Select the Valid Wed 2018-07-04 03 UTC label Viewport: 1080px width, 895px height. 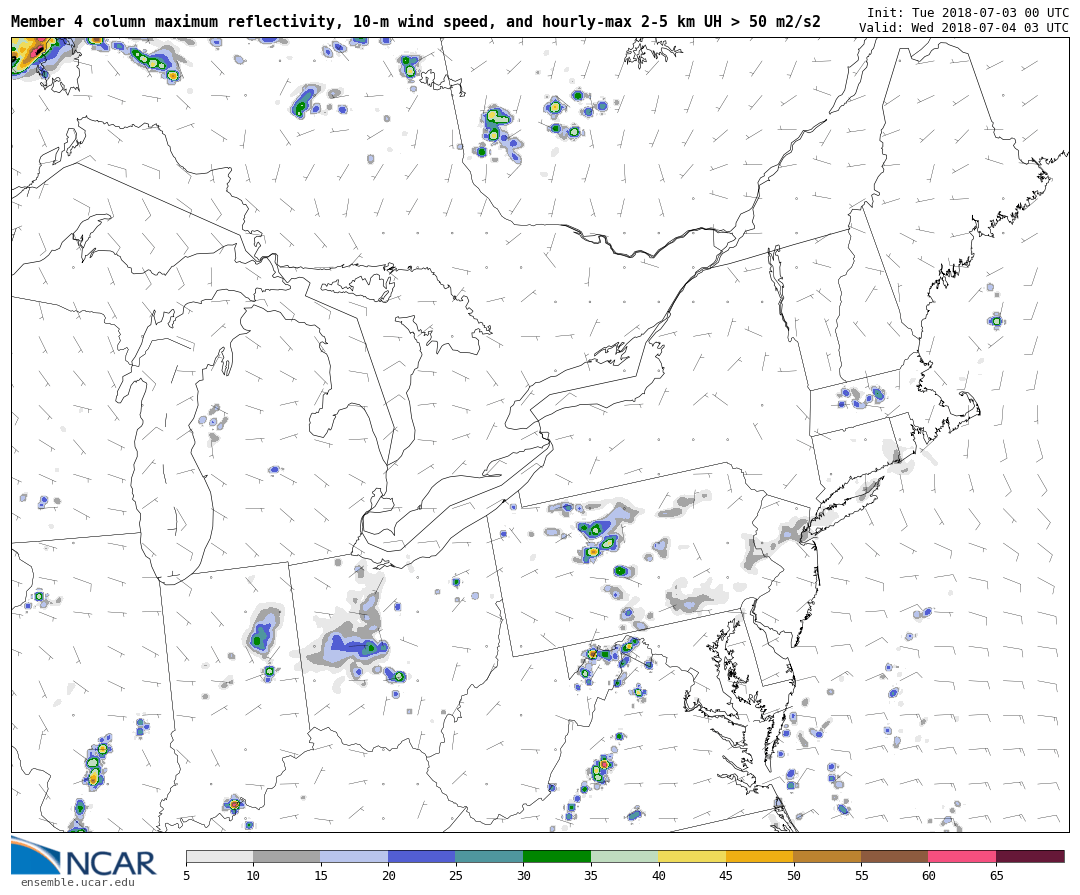pos(963,28)
